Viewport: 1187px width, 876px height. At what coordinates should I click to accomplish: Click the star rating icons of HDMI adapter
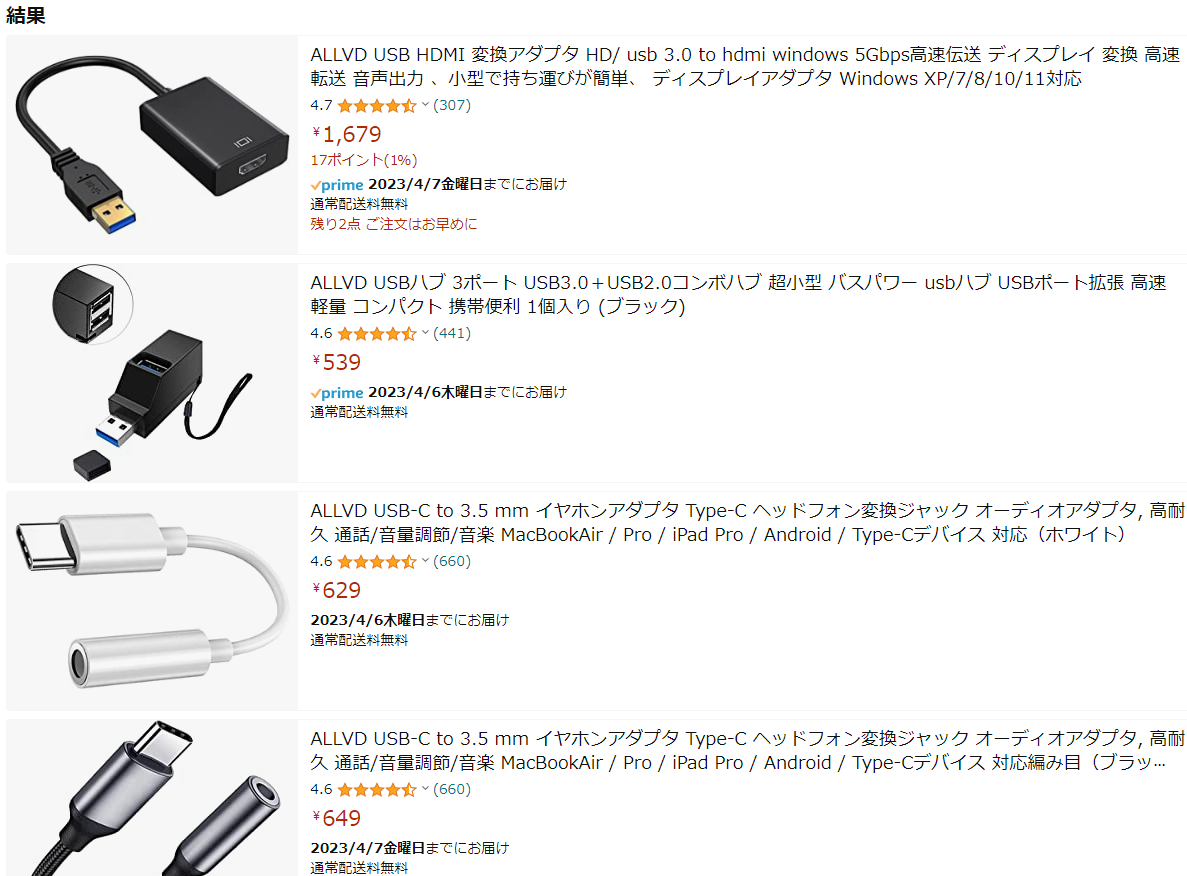[376, 106]
